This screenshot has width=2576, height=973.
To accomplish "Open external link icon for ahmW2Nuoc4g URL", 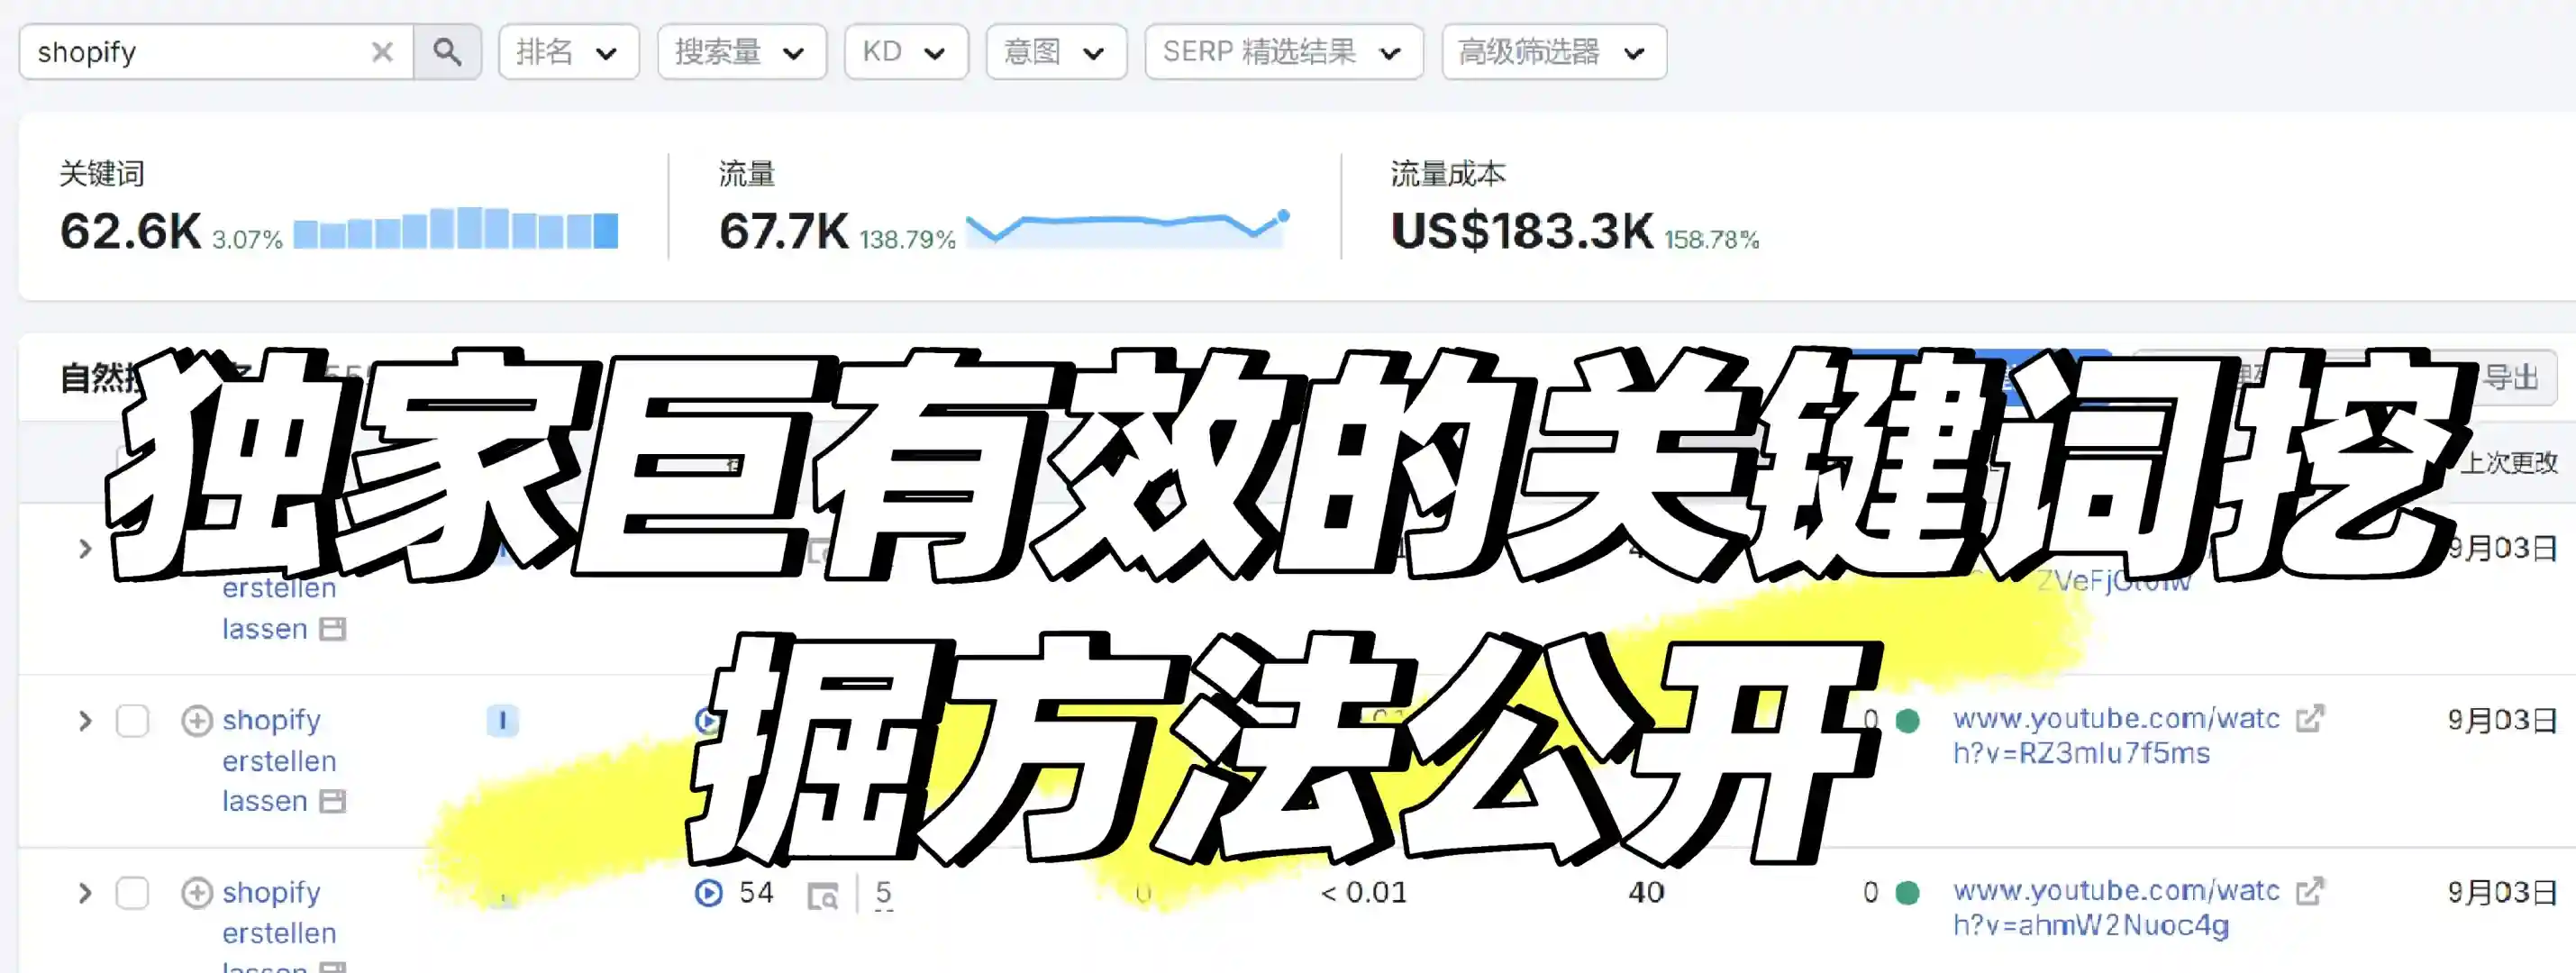I will tap(2310, 890).
